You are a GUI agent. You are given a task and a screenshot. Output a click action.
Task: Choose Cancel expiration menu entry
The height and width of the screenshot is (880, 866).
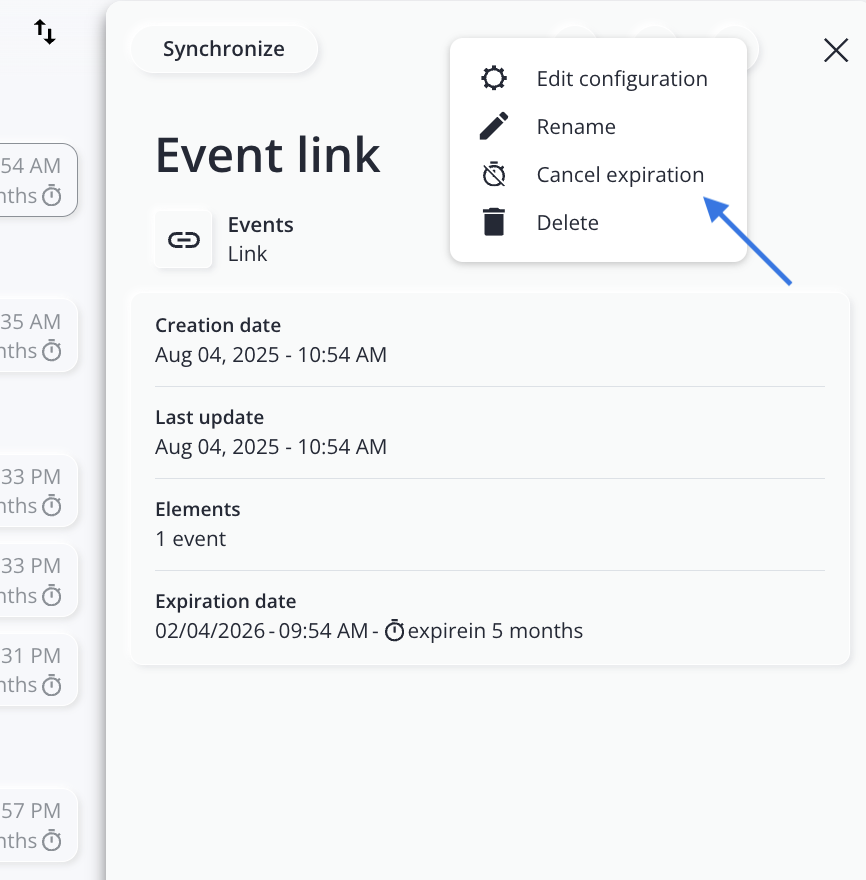click(x=620, y=175)
